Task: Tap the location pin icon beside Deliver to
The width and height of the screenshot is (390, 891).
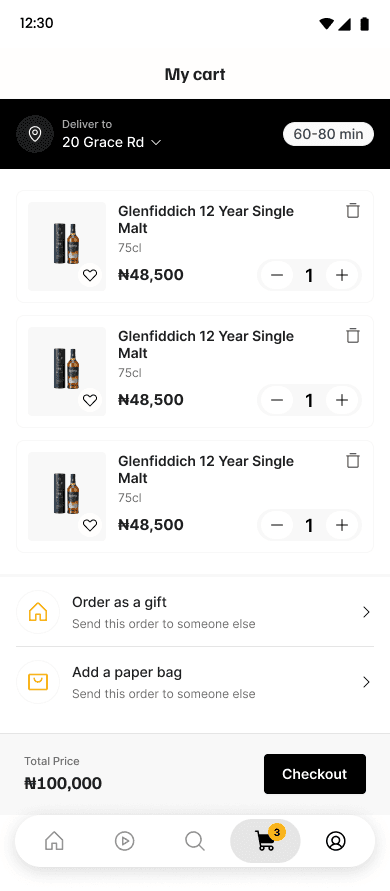Action: coord(35,134)
